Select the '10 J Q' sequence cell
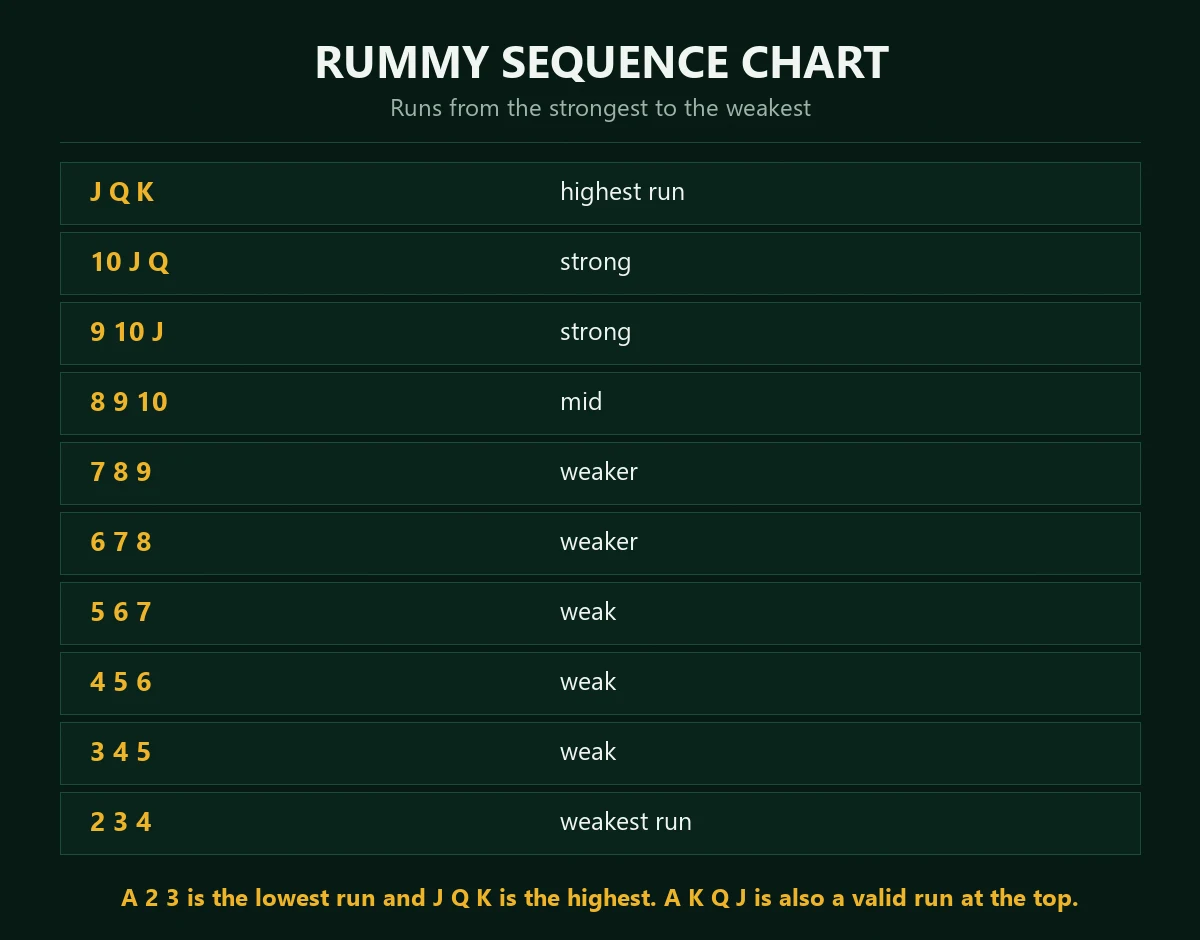Image resolution: width=1200 pixels, height=940 pixels. pyautogui.click(x=130, y=262)
